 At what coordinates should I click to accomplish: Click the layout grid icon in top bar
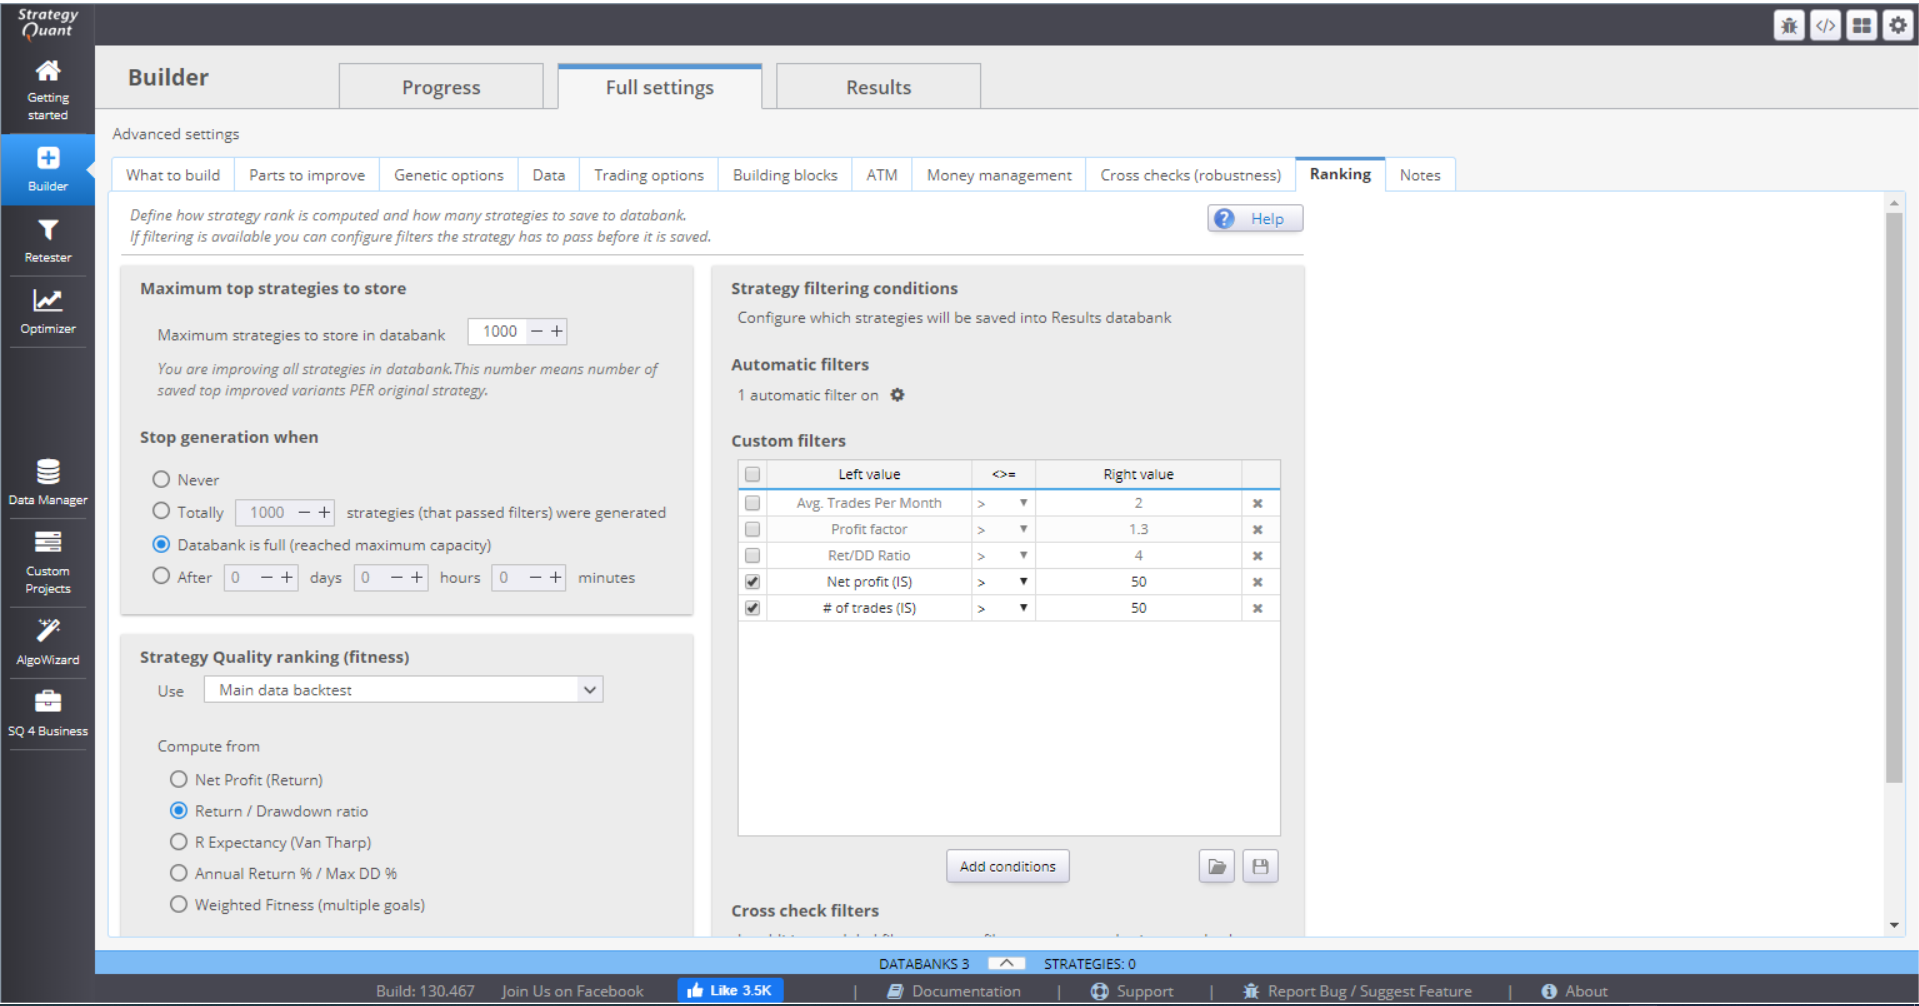[x=1861, y=25]
